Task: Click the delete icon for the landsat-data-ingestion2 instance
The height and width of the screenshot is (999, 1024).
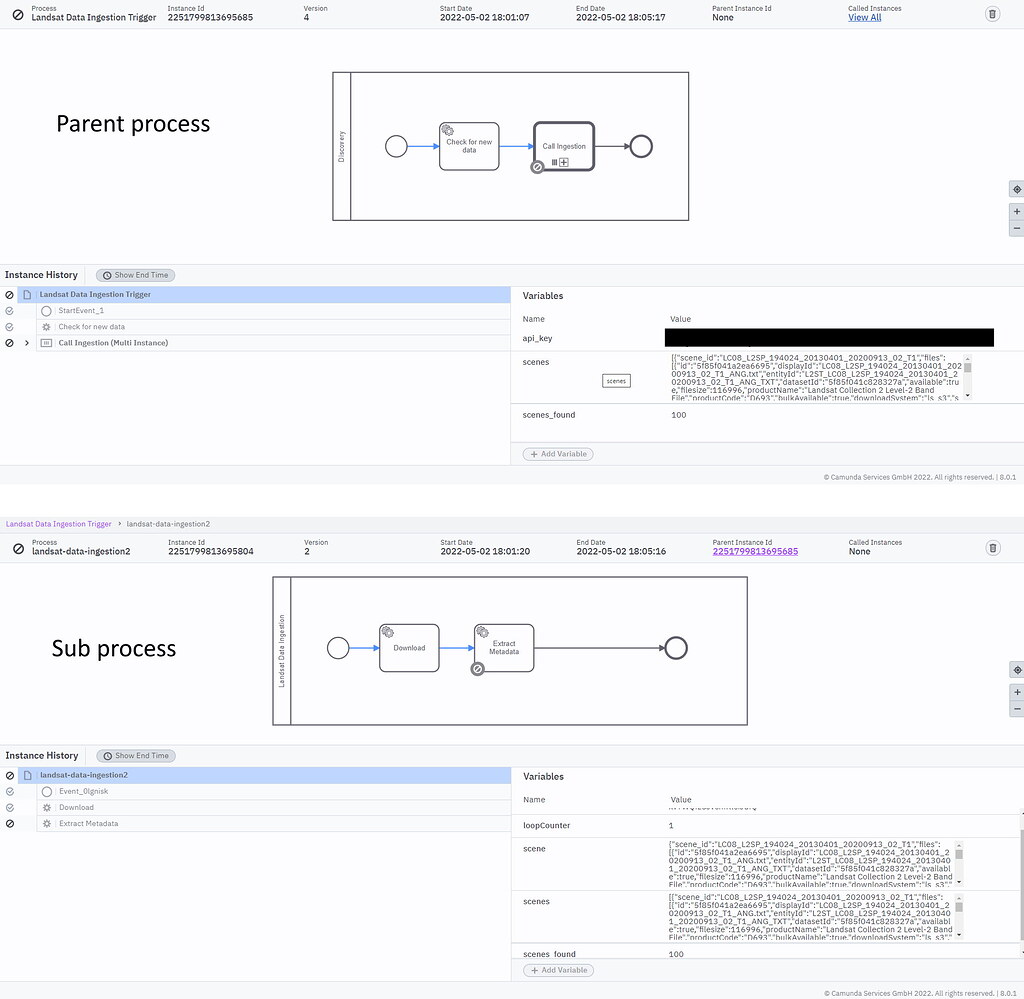Action: [x=992, y=548]
